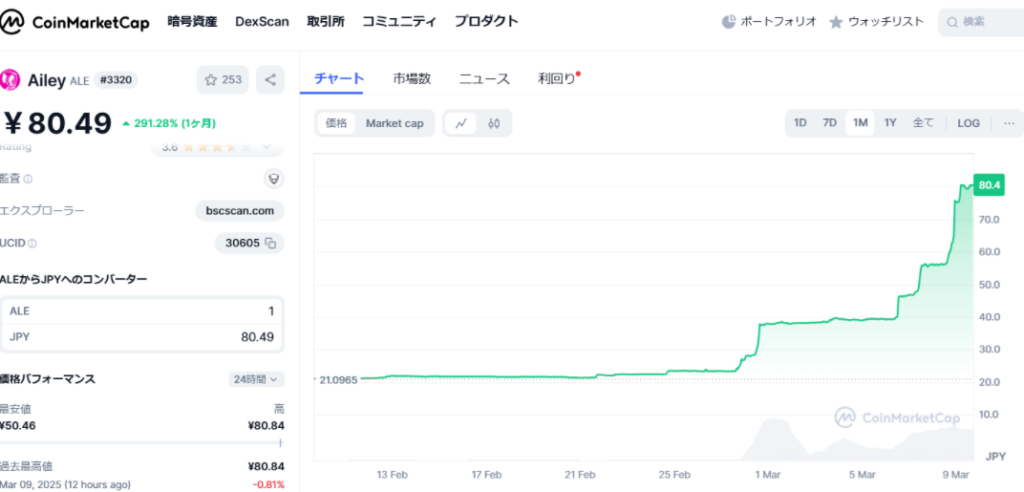Expand the Rating dropdown chevron
This screenshot has width=1024, height=492.
click(x=266, y=148)
